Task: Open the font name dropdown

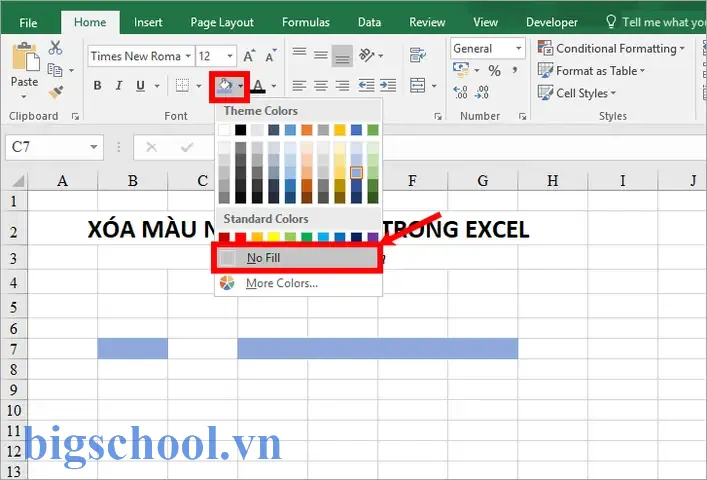Action: coord(188,56)
